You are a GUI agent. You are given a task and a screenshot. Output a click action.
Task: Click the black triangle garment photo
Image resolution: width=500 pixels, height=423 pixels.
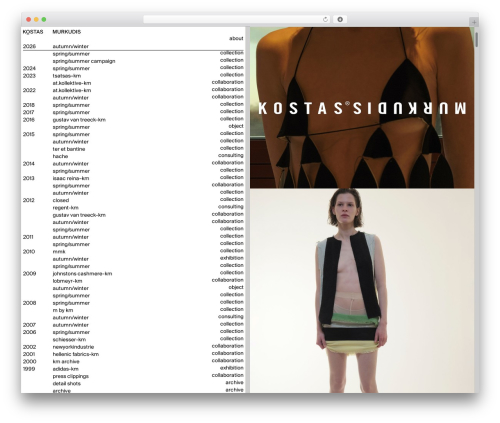click(362, 108)
